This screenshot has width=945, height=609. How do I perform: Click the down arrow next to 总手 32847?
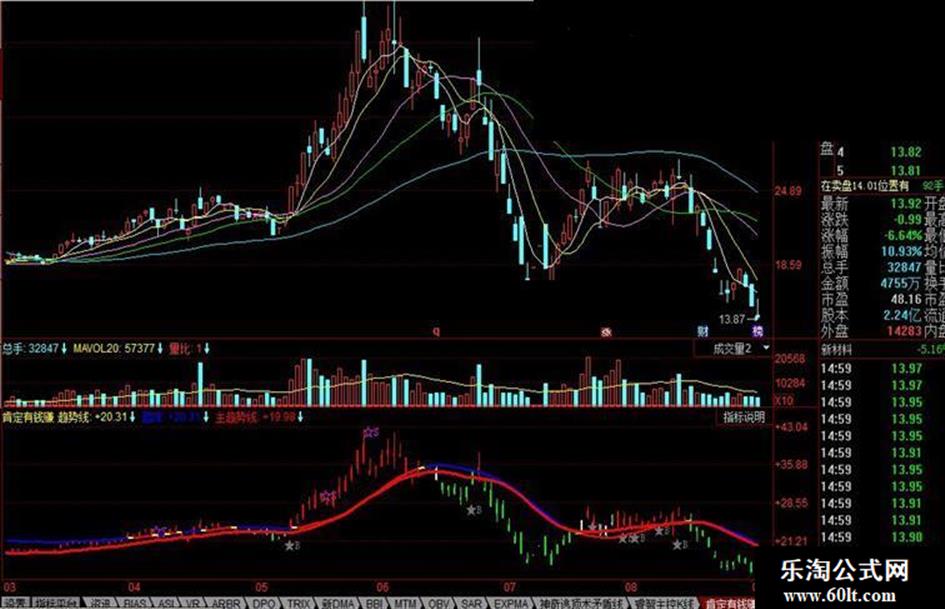[64, 348]
